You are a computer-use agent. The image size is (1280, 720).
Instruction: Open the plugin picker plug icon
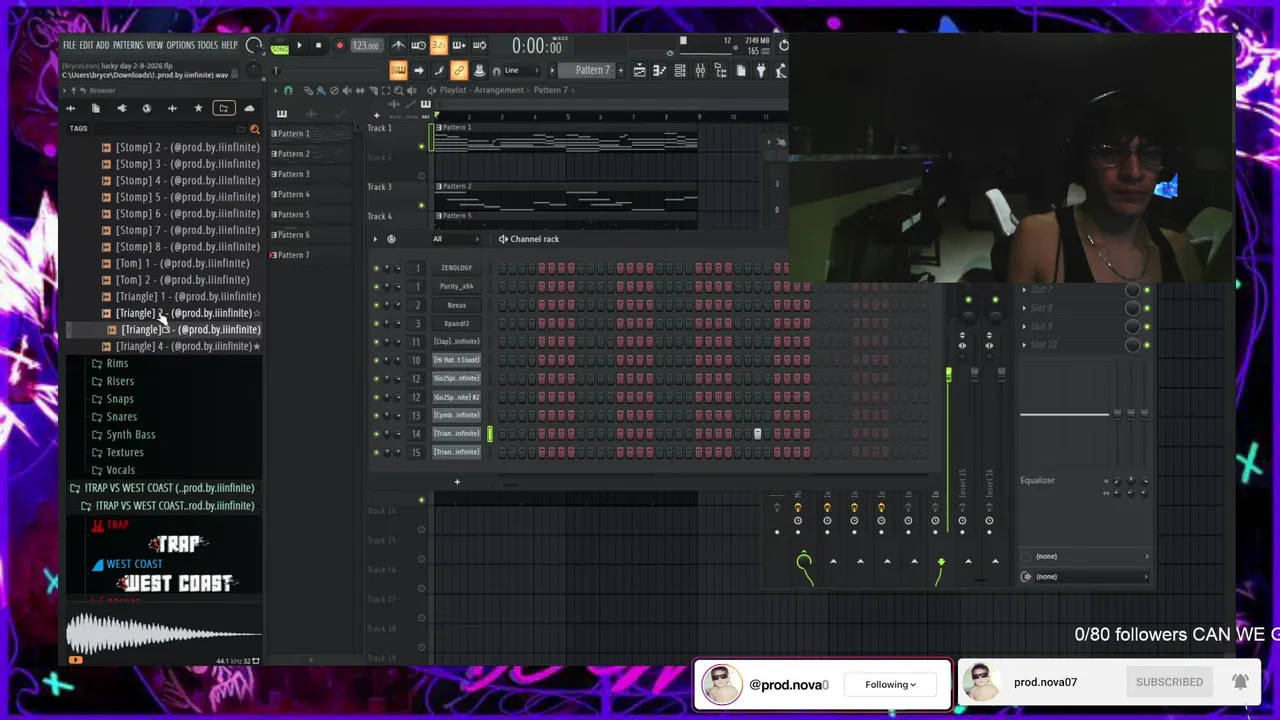[761, 70]
